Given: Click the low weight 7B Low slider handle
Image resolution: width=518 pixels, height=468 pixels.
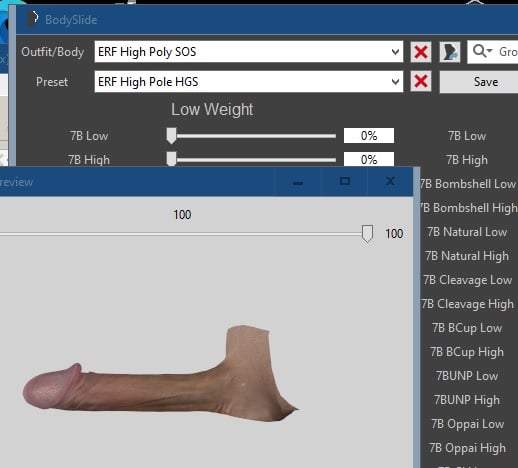Looking at the screenshot, I should click(x=171, y=136).
